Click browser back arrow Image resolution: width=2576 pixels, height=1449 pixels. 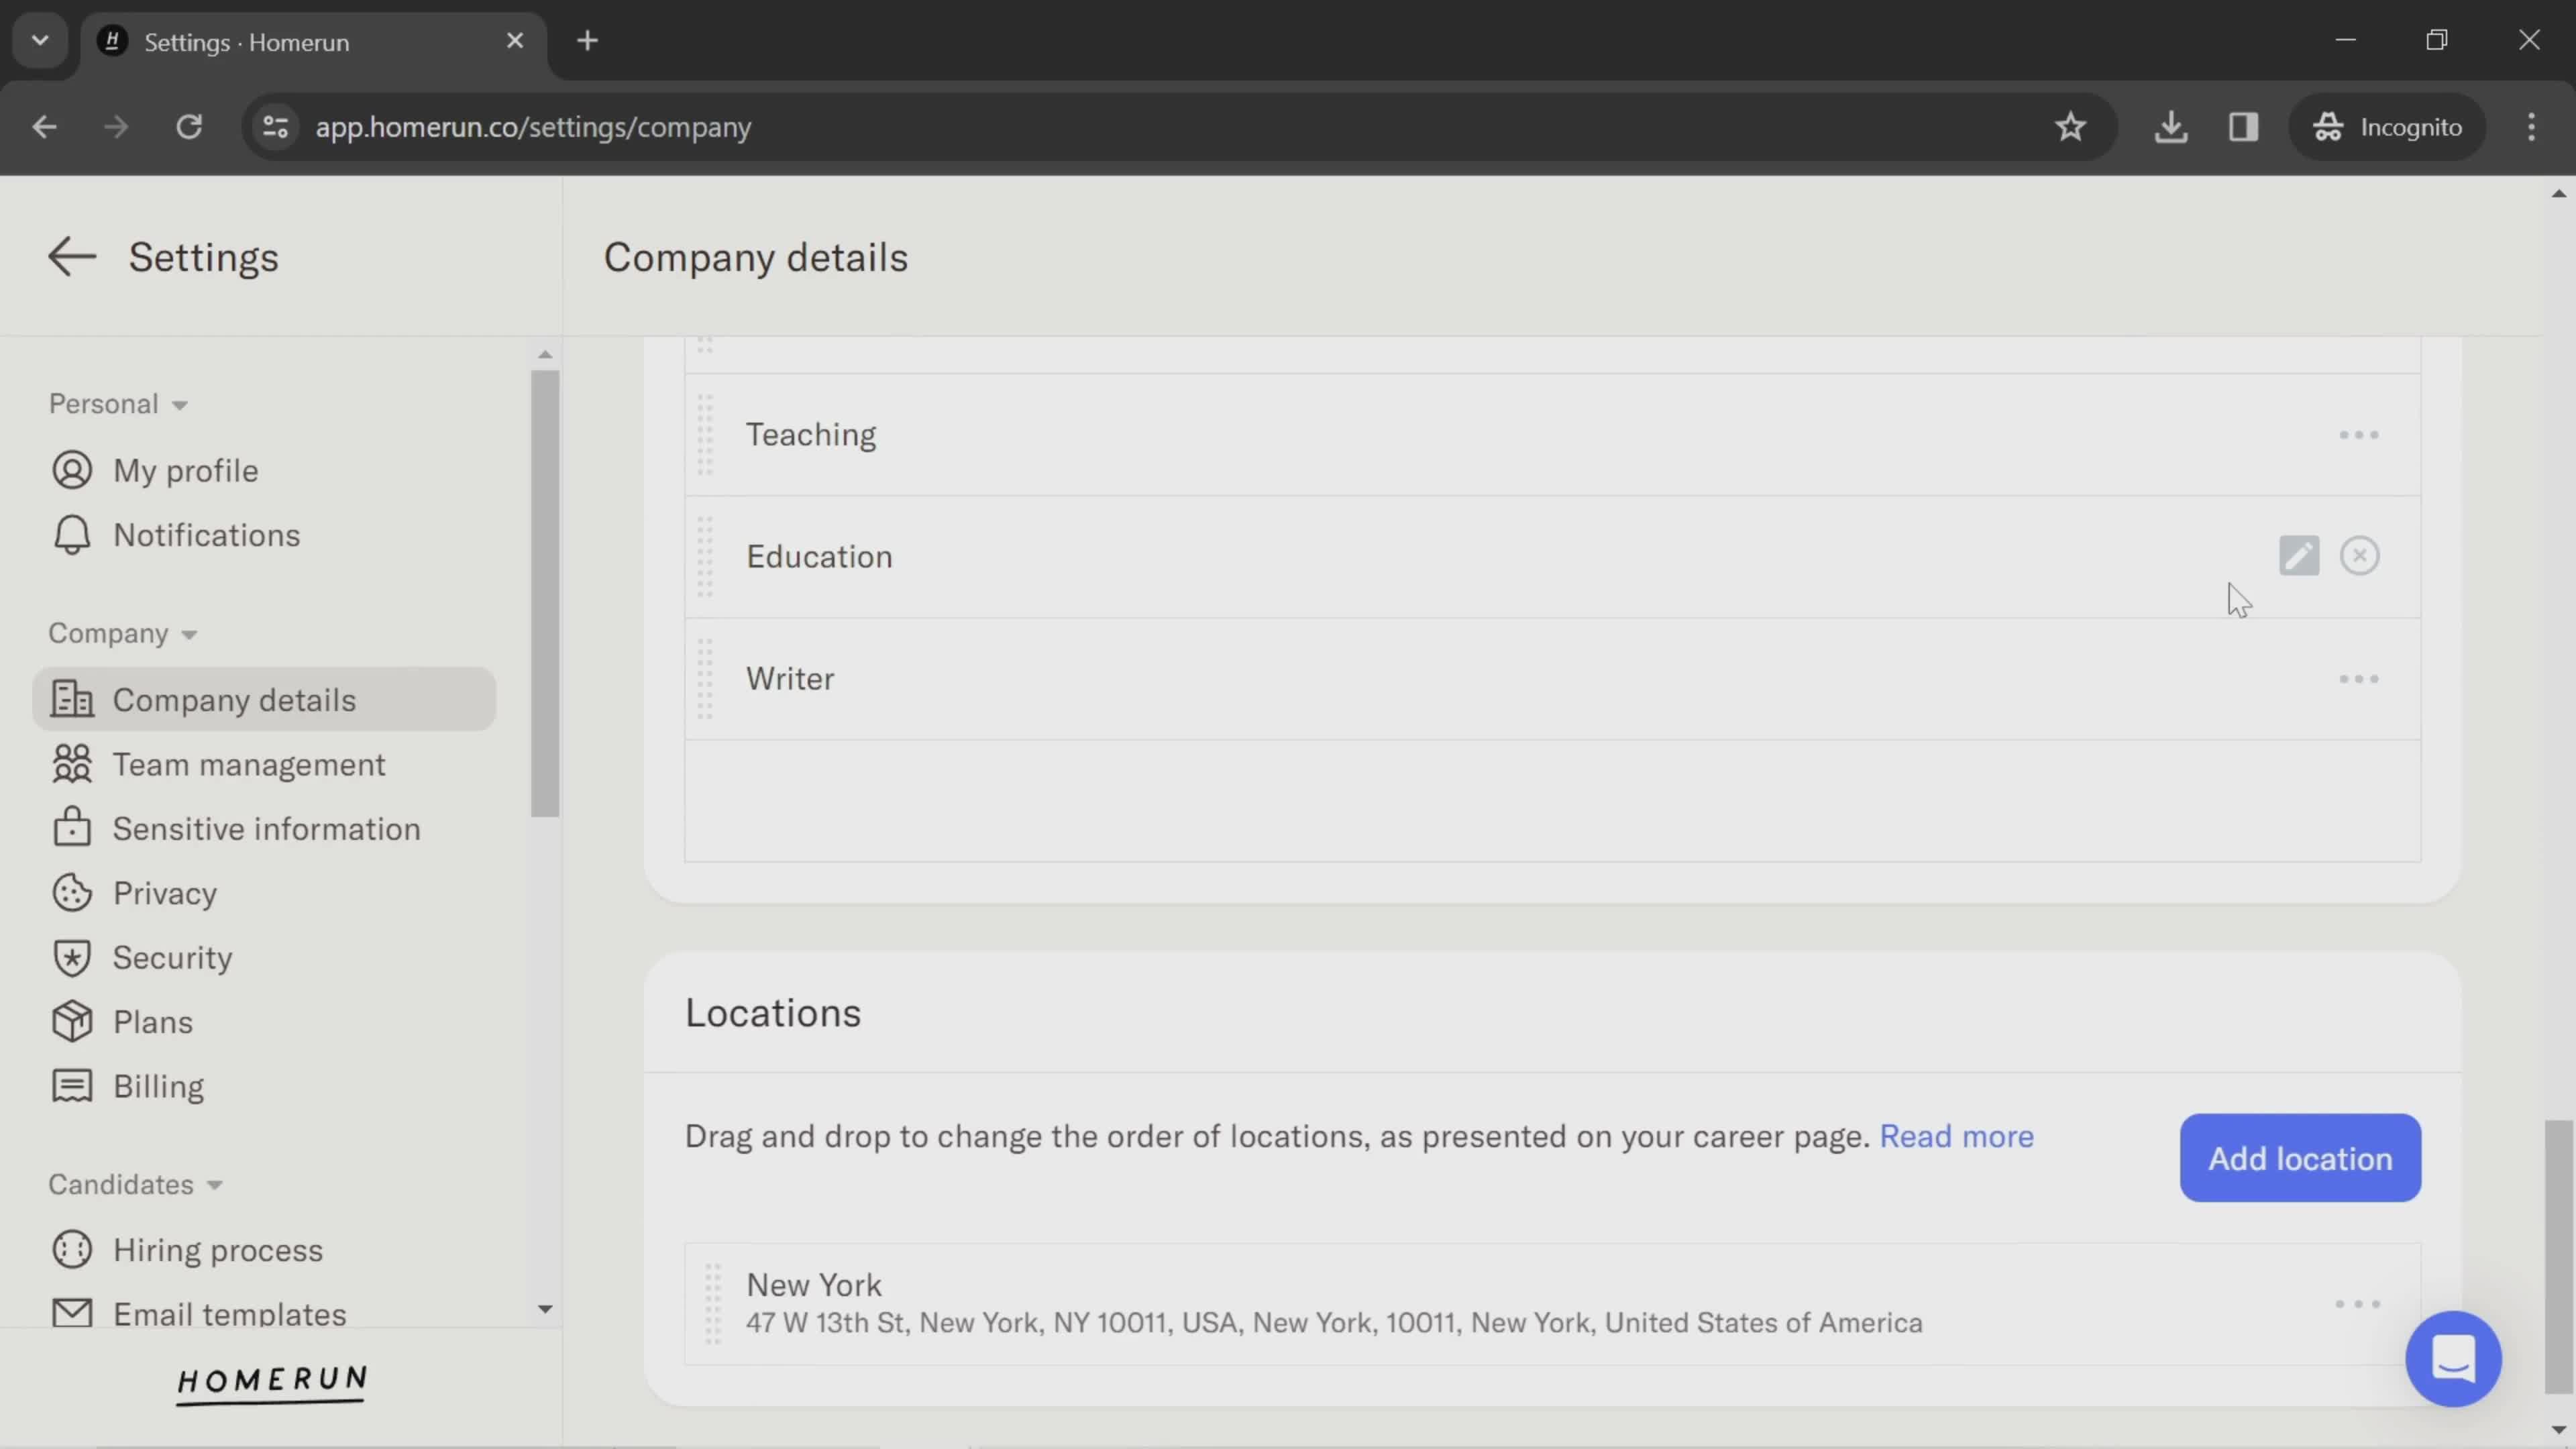(44, 127)
